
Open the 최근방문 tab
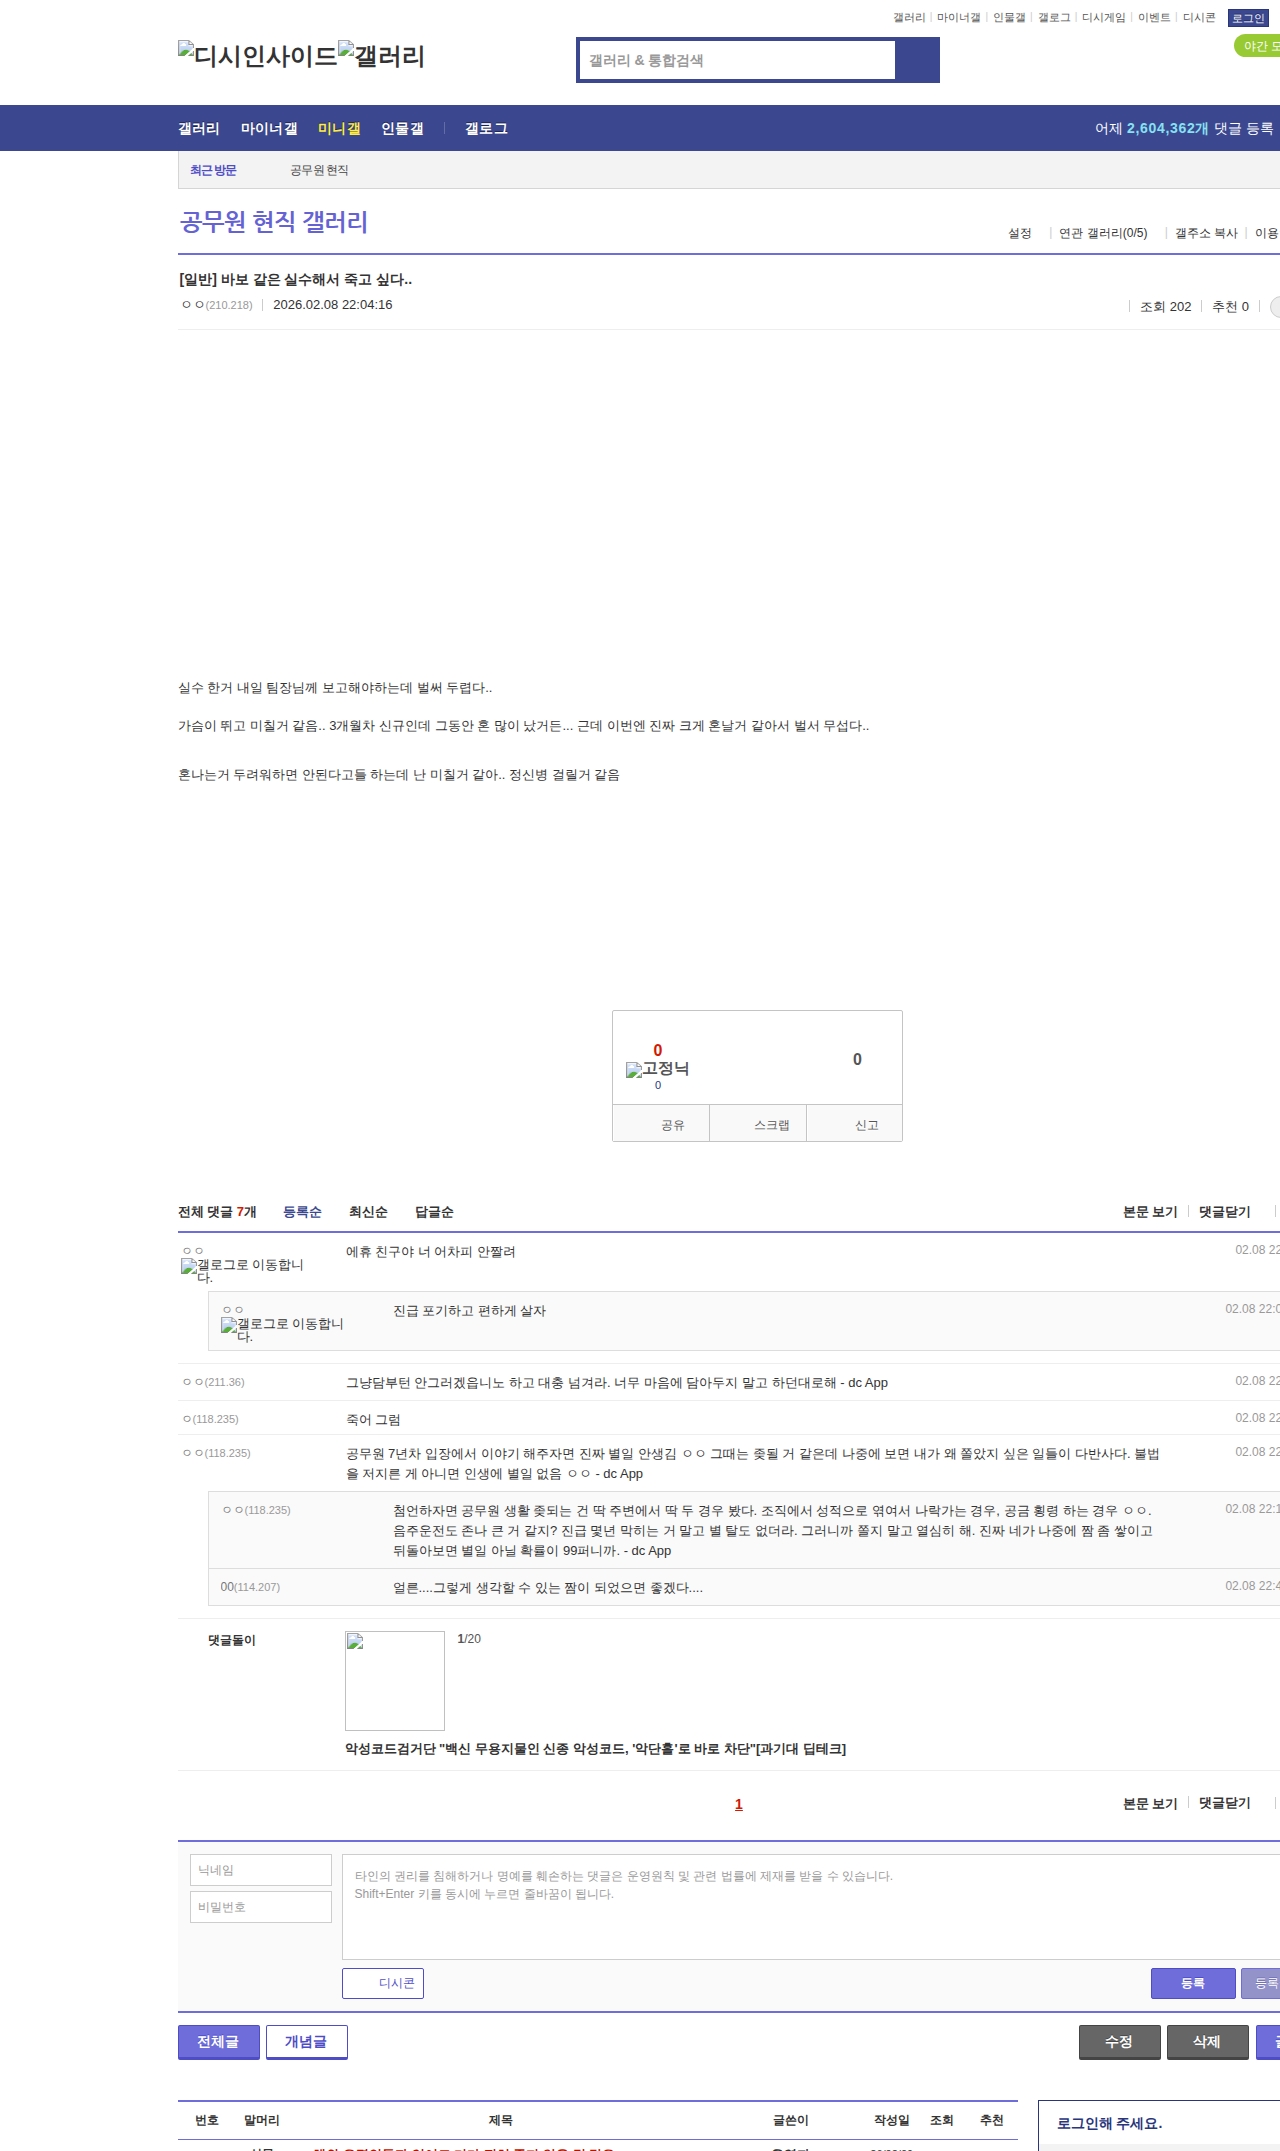213,170
